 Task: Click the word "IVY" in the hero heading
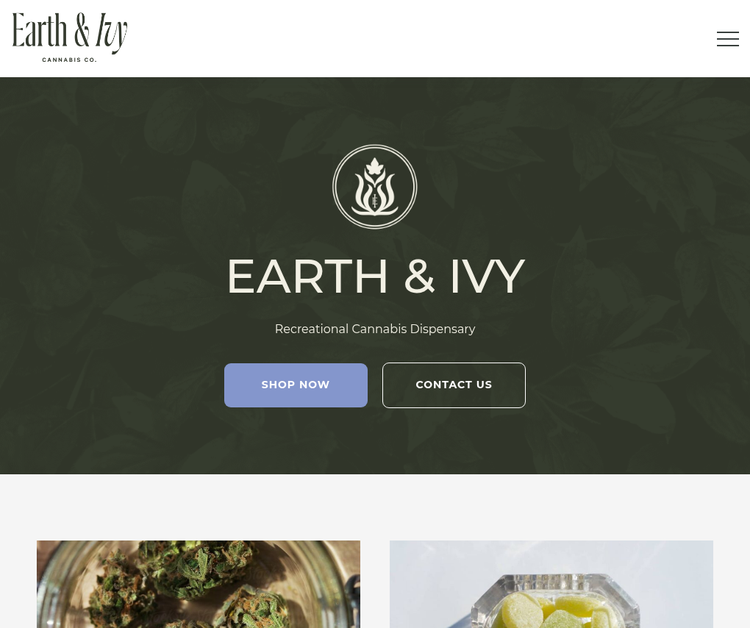point(487,276)
